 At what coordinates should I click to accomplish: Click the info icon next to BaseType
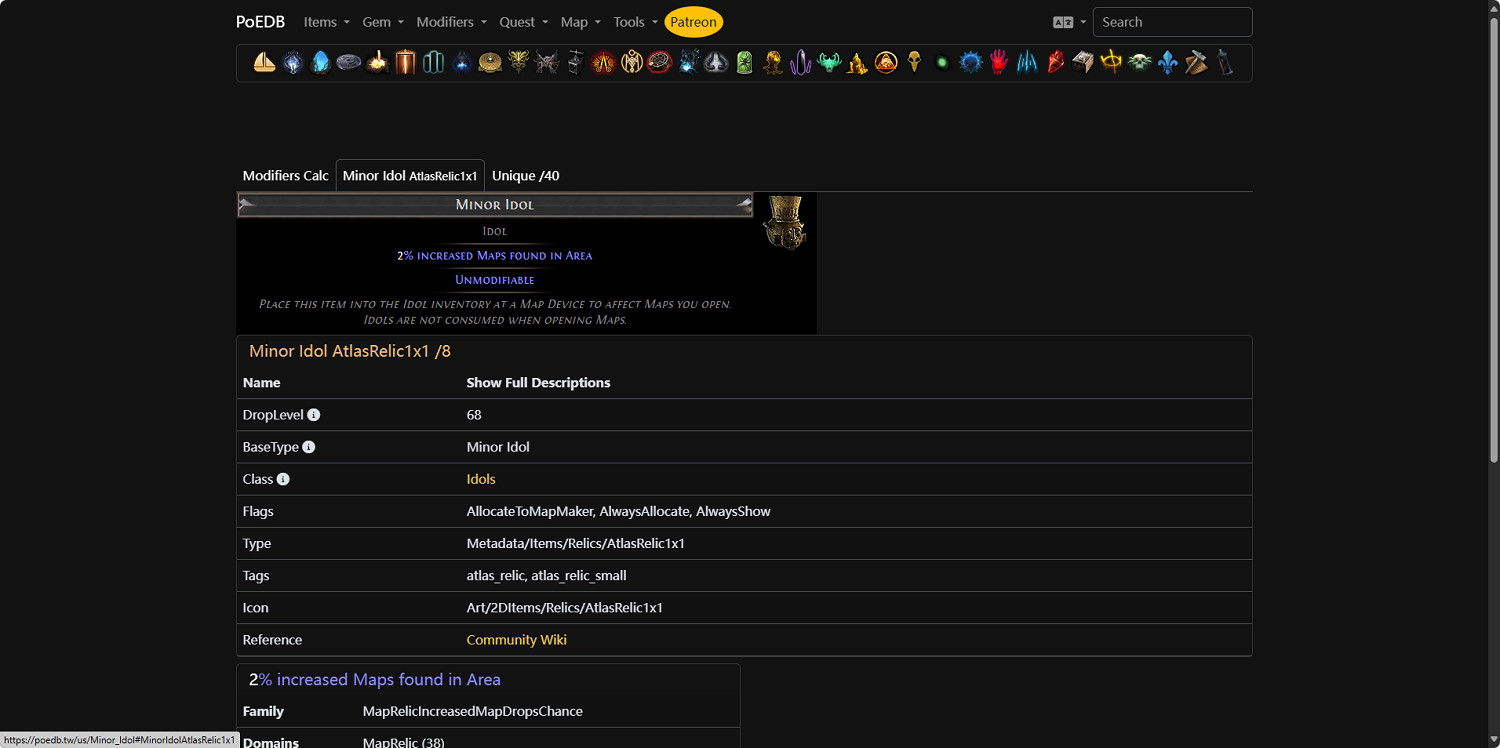309,447
